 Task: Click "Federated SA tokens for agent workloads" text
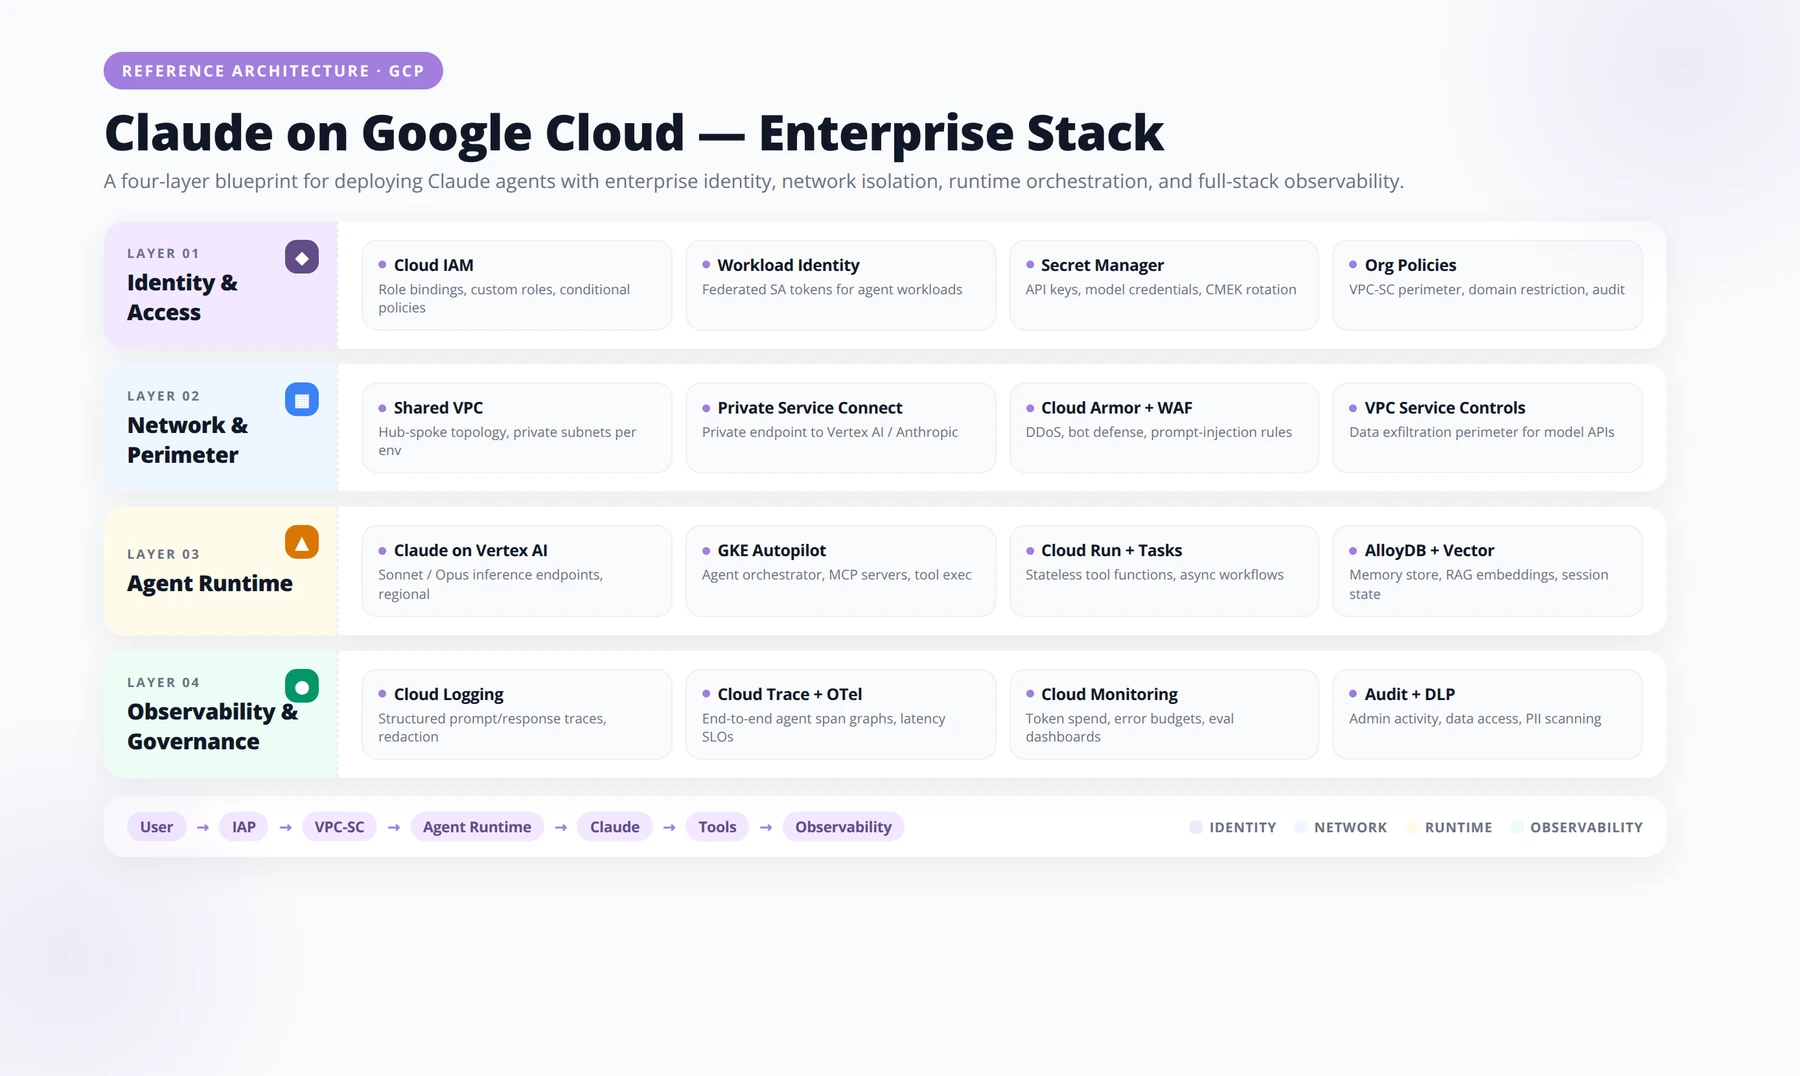click(x=832, y=290)
